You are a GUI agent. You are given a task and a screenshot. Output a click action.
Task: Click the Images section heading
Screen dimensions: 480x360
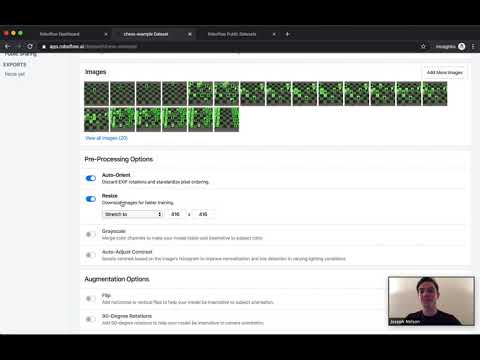(x=95, y=72)
